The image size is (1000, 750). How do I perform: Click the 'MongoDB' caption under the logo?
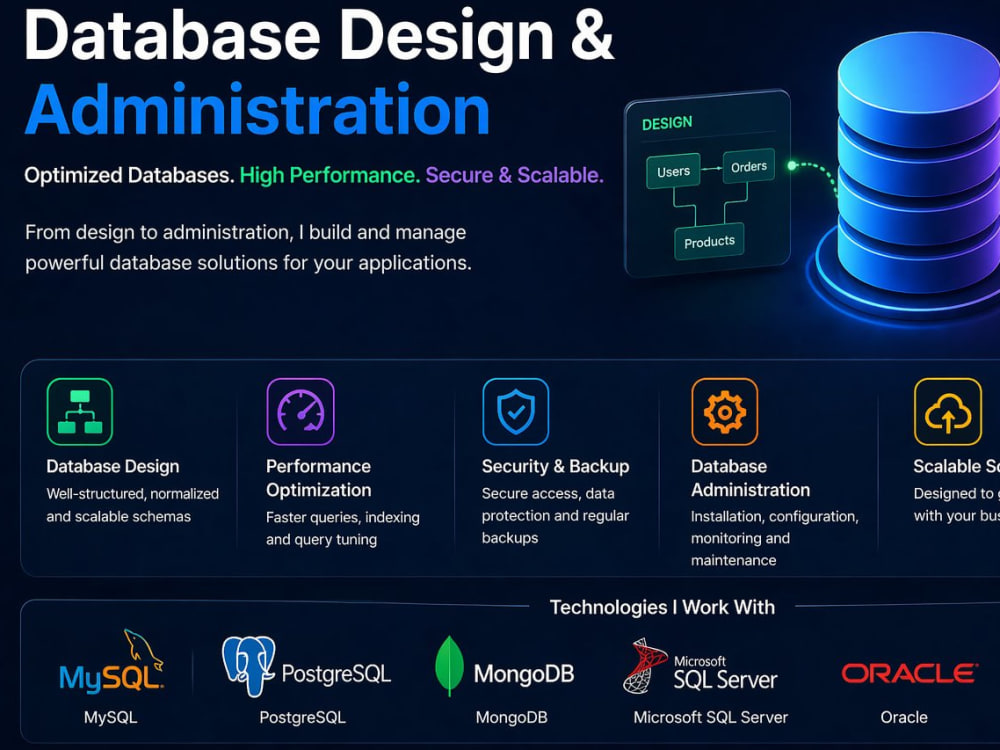coord(511,717)
